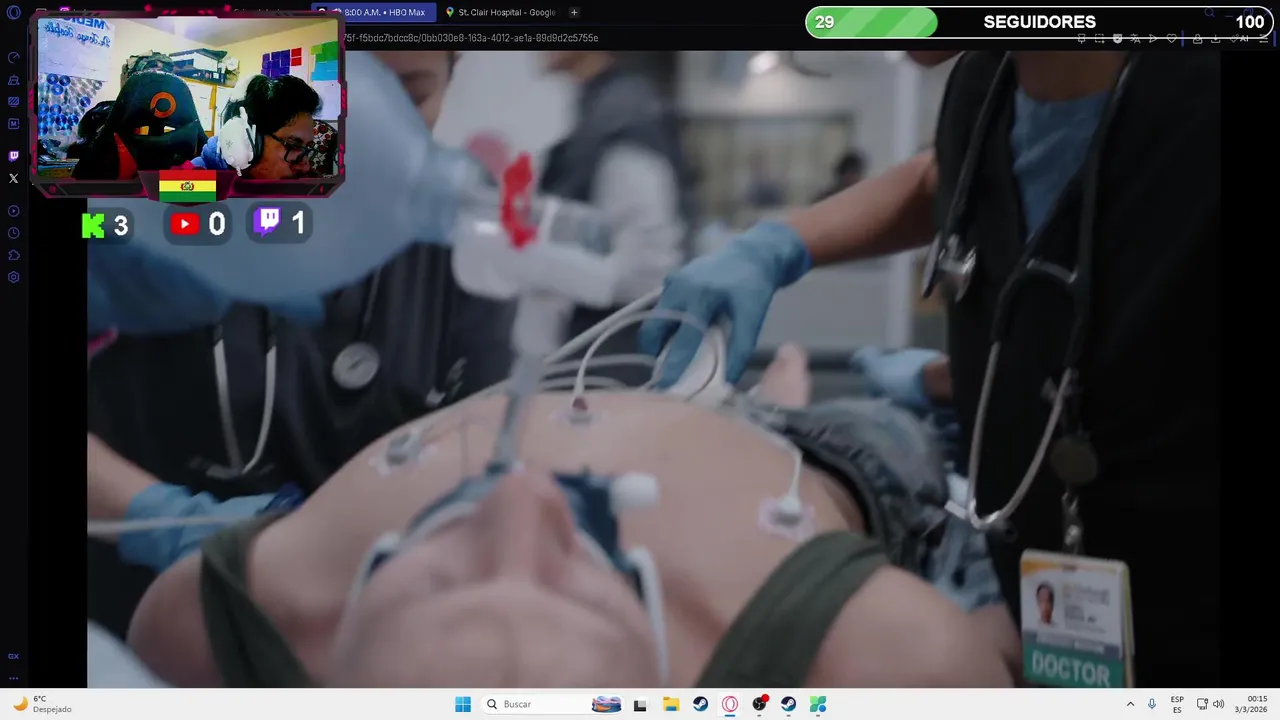Click the shield ad-blocker icon in address bar
1280x720 pixels.
coord(1117,38)
